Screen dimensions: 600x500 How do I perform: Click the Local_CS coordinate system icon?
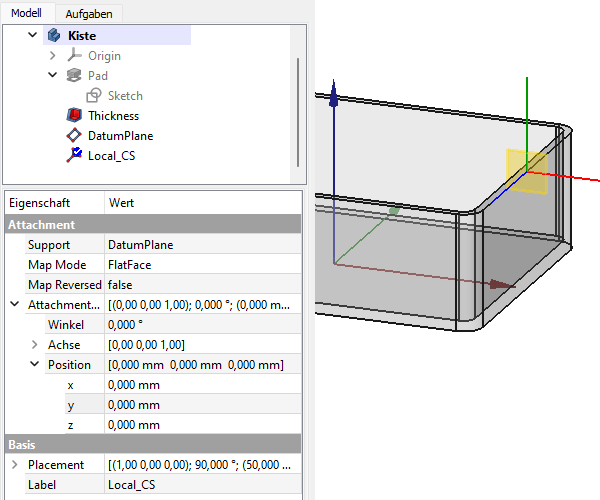point(74,155)
